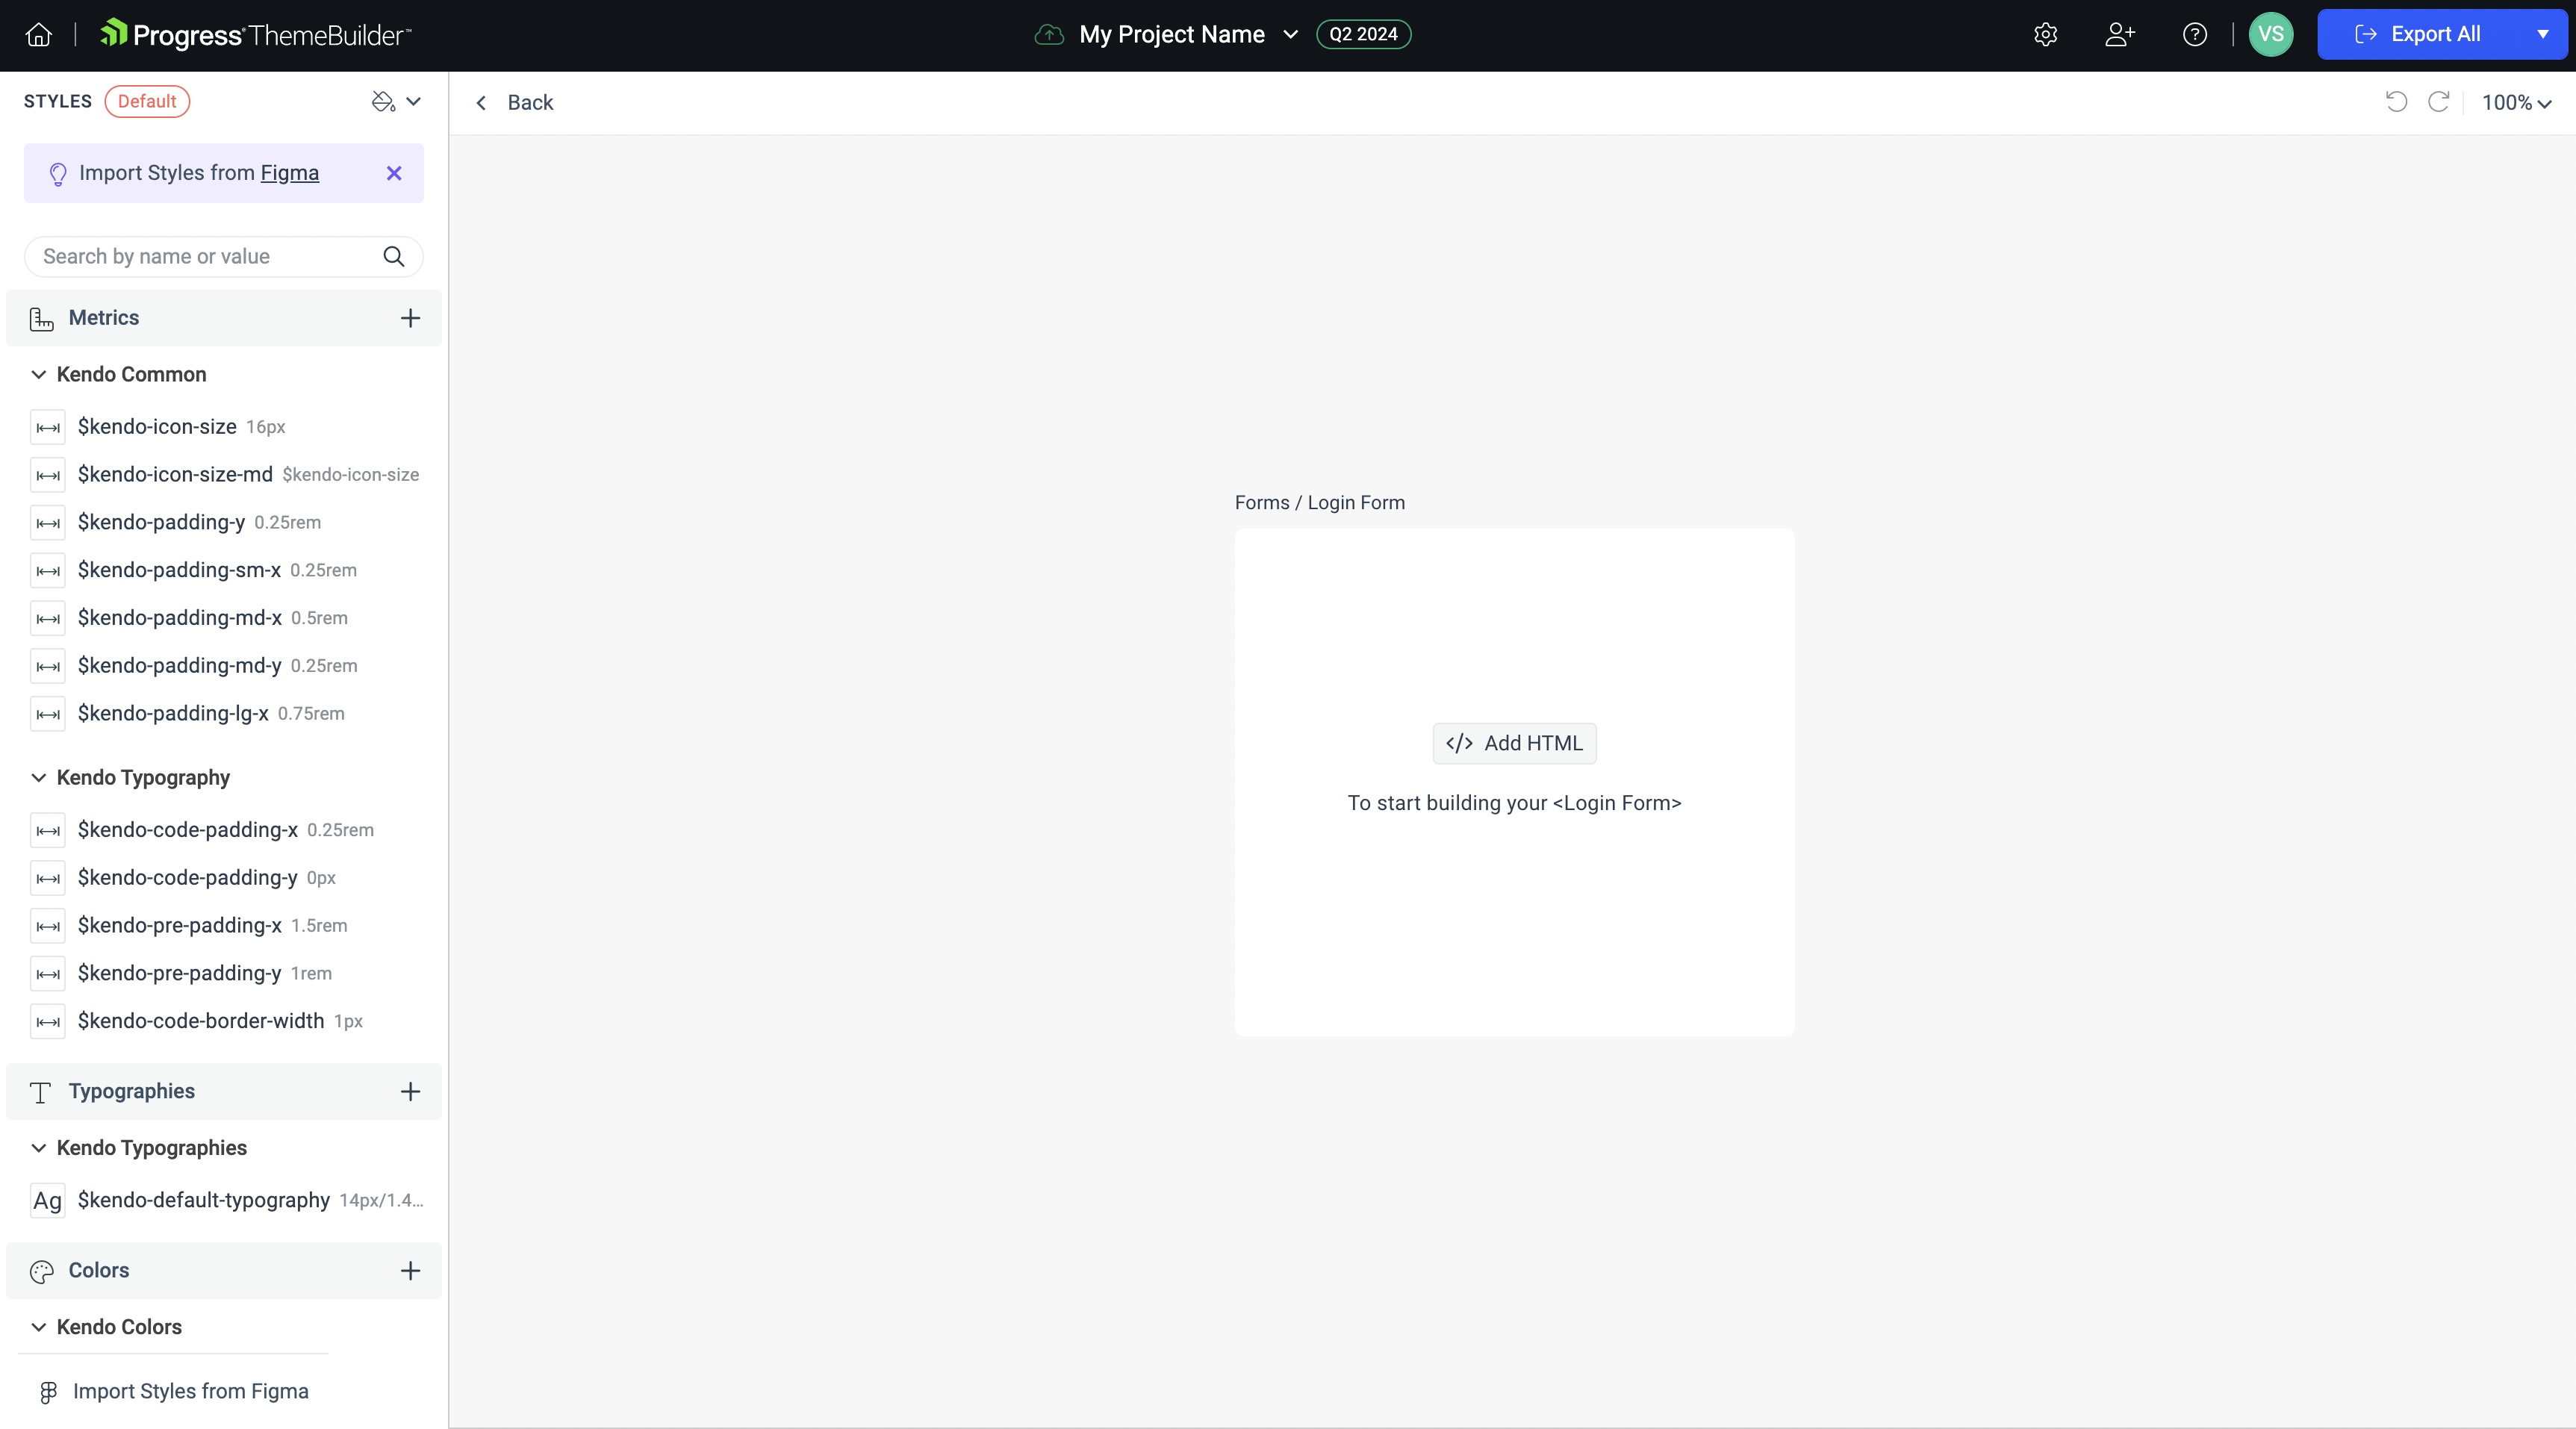Click the Add HTML button
The image size is (2576, 1429).
[x=1514, y=744]
